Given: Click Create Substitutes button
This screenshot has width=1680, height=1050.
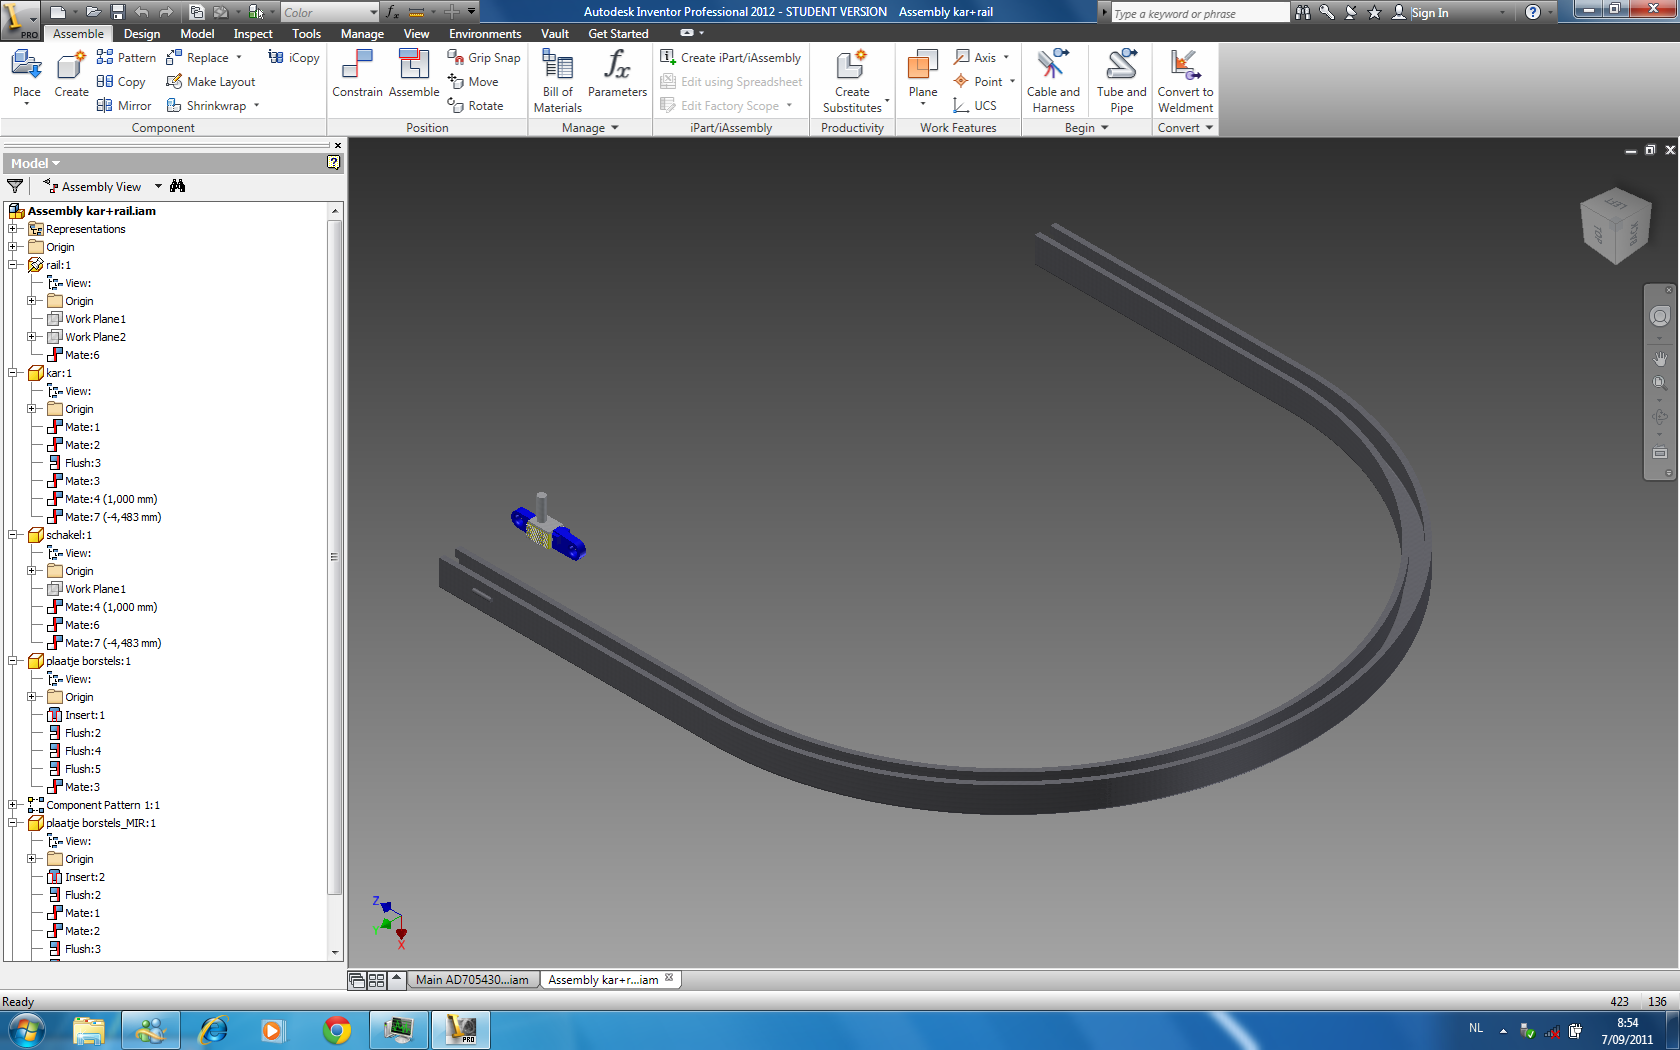Looking at the screenshot, I should point(852,81).
